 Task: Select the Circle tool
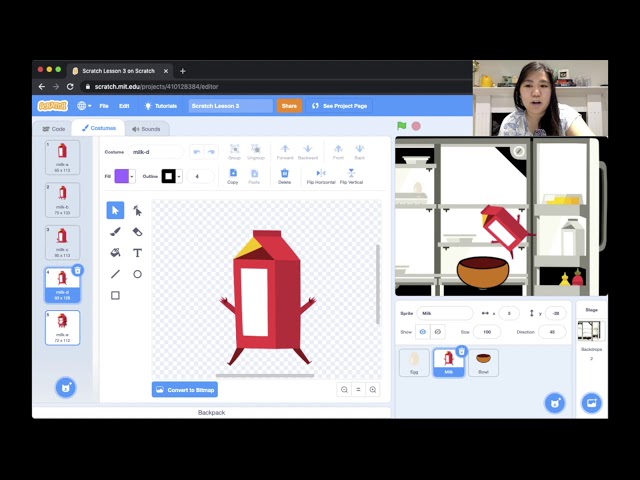point(137,274)
